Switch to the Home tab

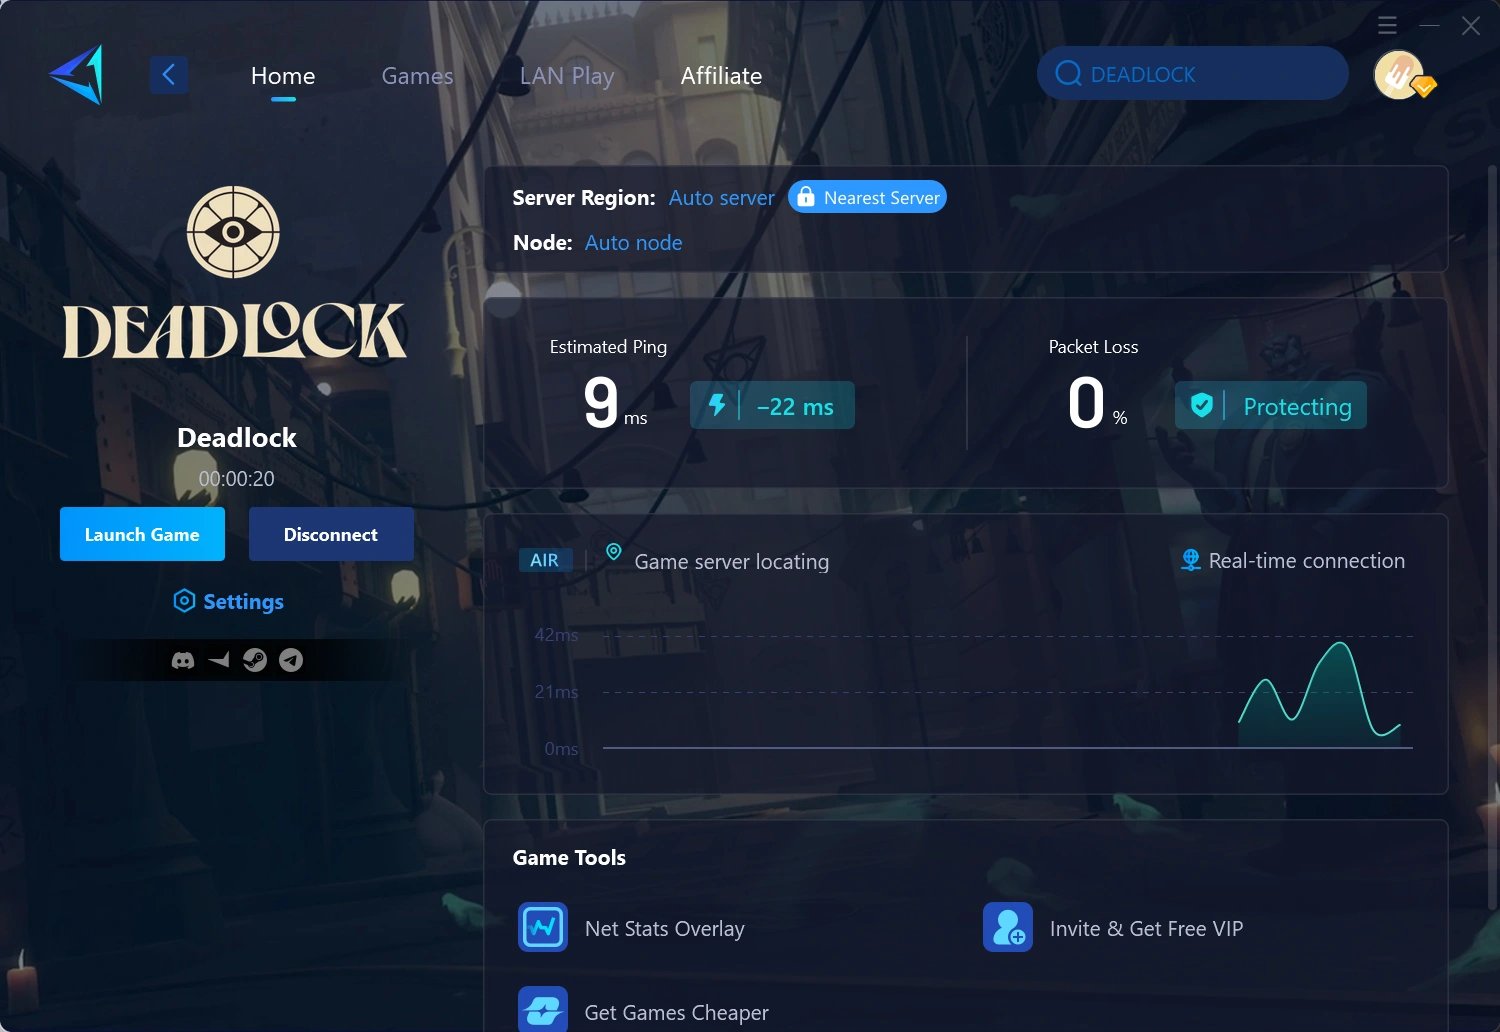pos(283,76)
